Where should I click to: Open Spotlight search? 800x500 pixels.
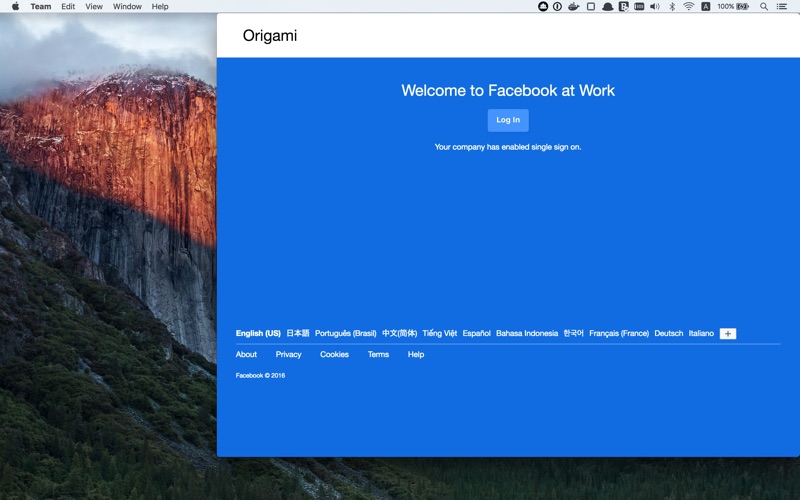(x=764, y=7)
